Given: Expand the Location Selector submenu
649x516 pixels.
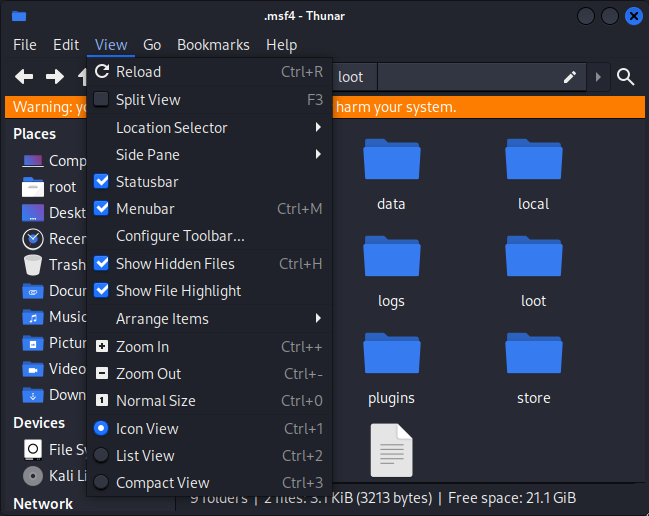Looking at the screenshot, I should pos(209,127).
